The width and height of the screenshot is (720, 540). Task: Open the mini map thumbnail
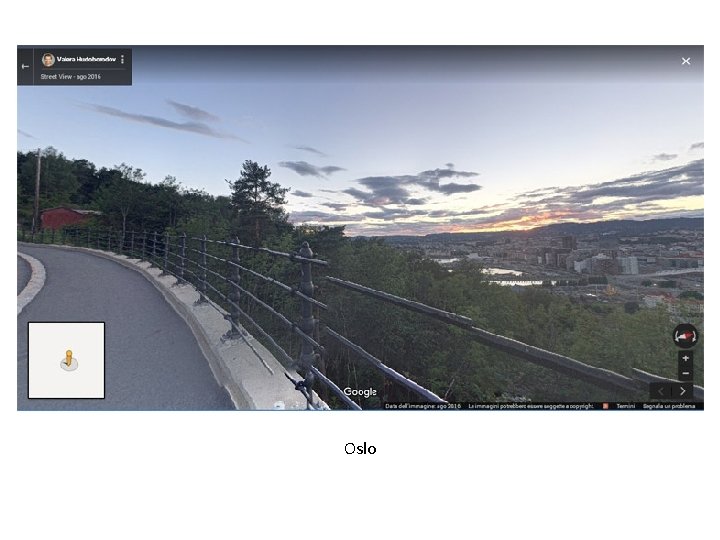pyautogui.click(x=67, y=360)
